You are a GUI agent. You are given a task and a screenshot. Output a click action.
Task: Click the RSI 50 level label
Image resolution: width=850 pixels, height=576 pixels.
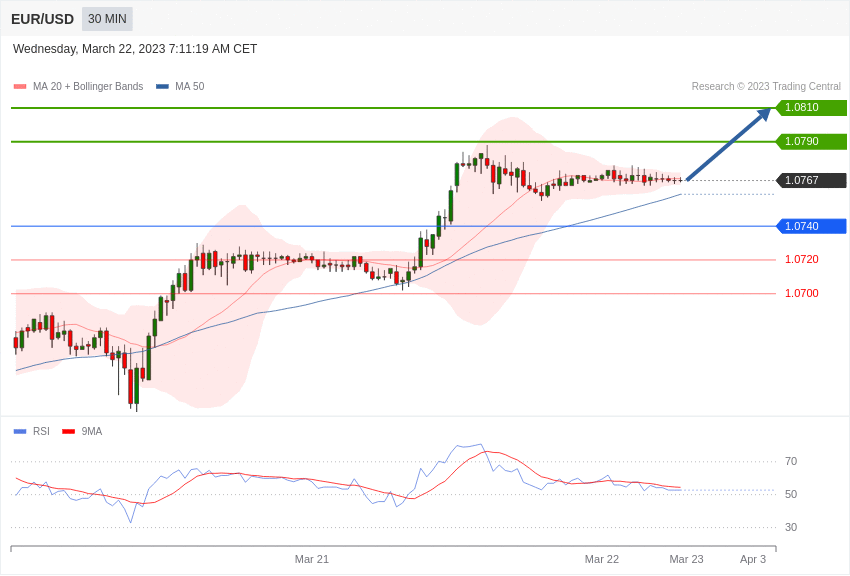[791, 494]
